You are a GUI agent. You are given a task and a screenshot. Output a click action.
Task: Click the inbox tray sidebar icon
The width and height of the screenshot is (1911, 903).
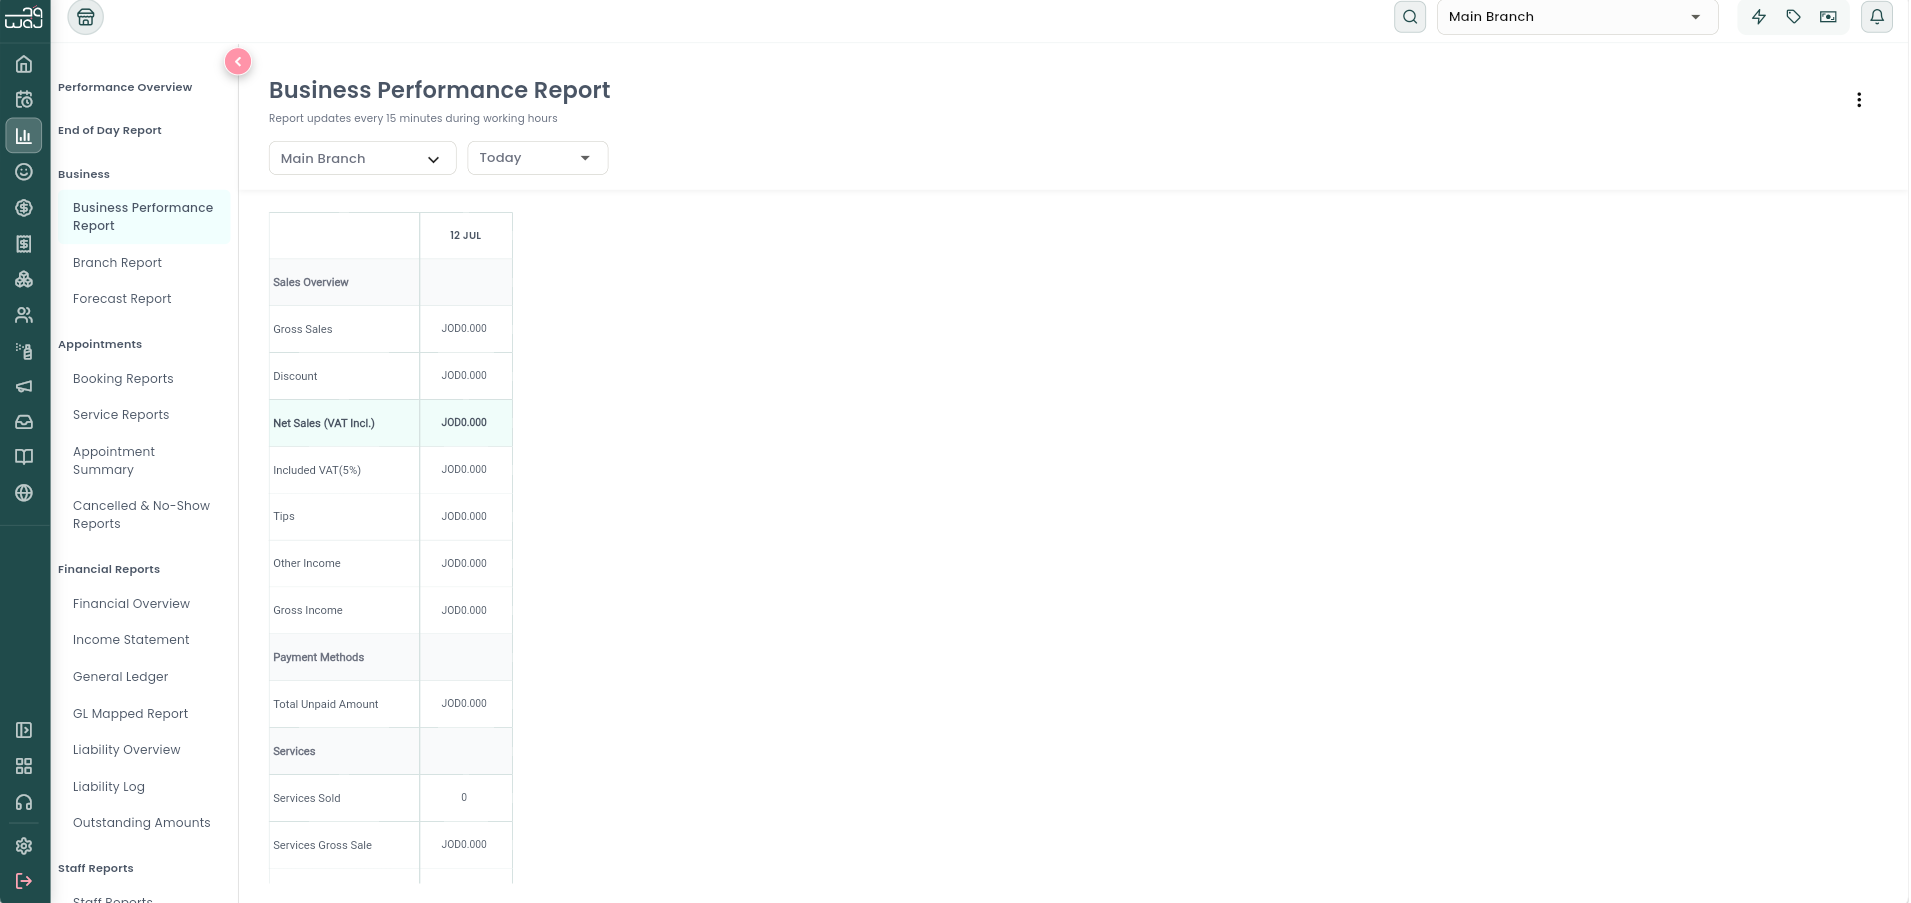pos(24,422)
